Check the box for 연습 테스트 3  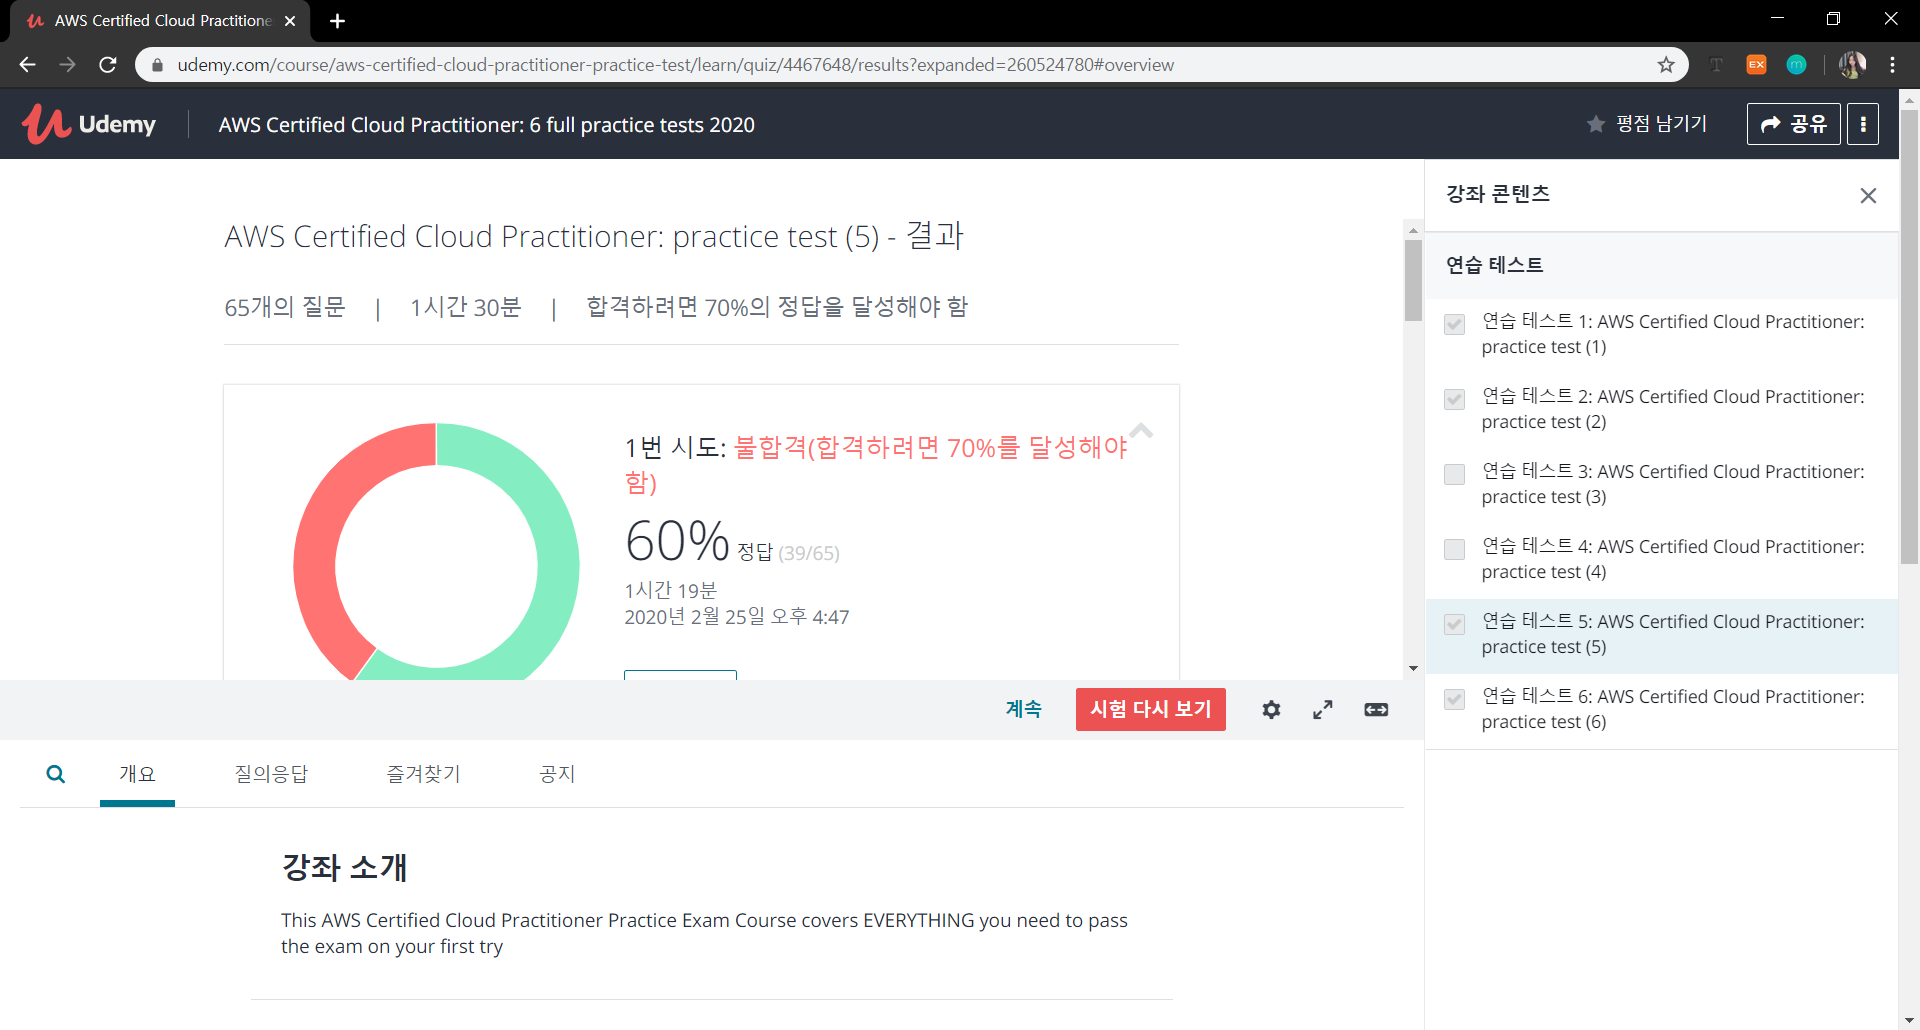click(1455, 474)
